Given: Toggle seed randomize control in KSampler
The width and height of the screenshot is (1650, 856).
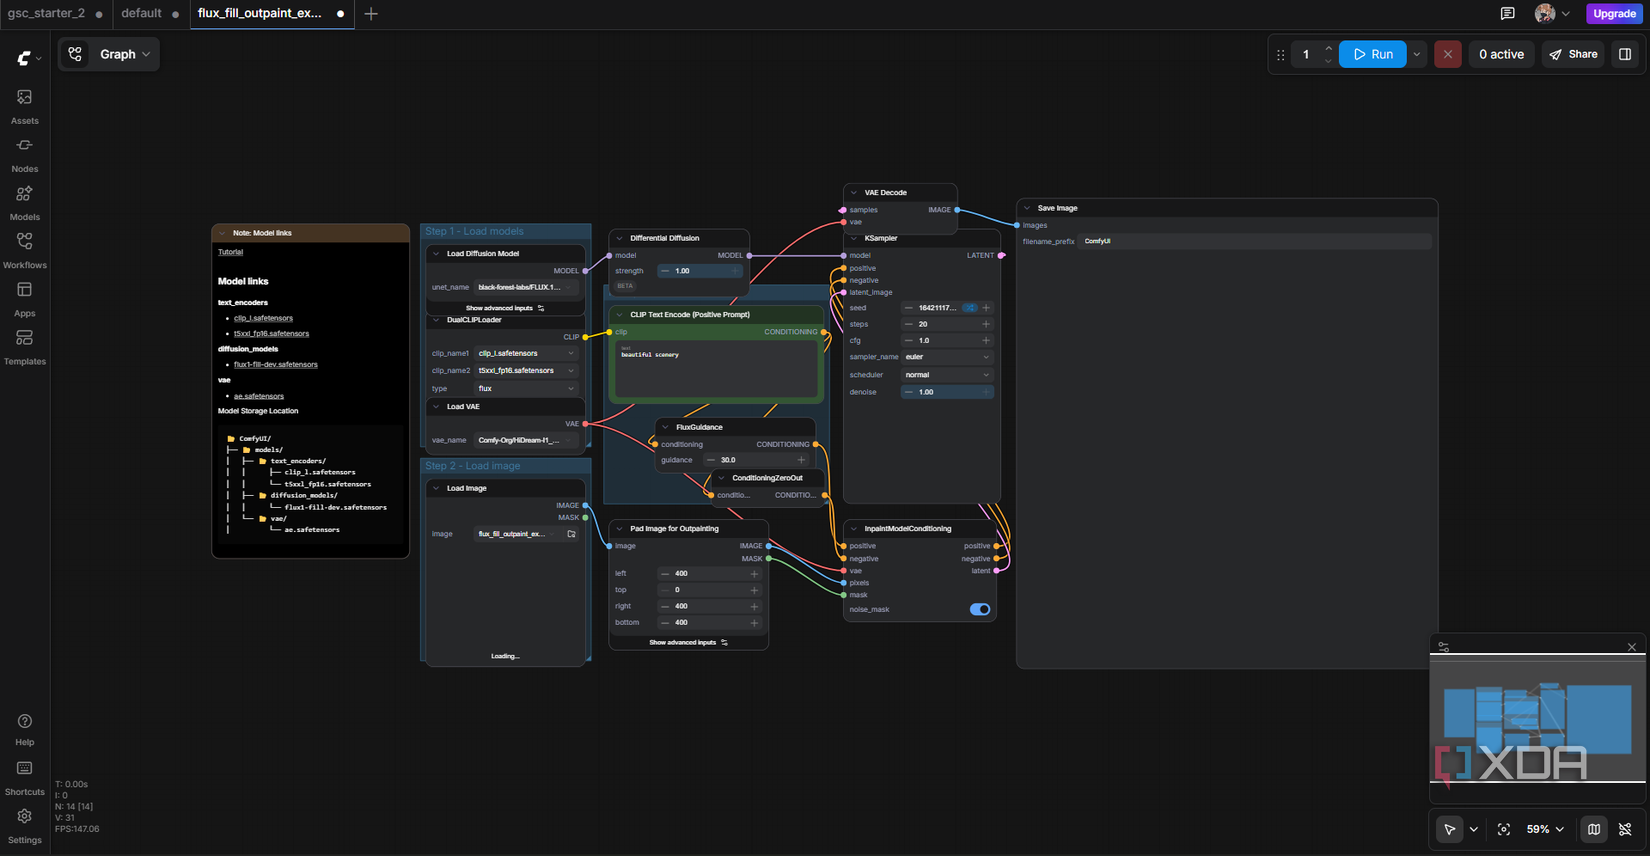Looking at the screenshot, I should [x=969, y=308].
